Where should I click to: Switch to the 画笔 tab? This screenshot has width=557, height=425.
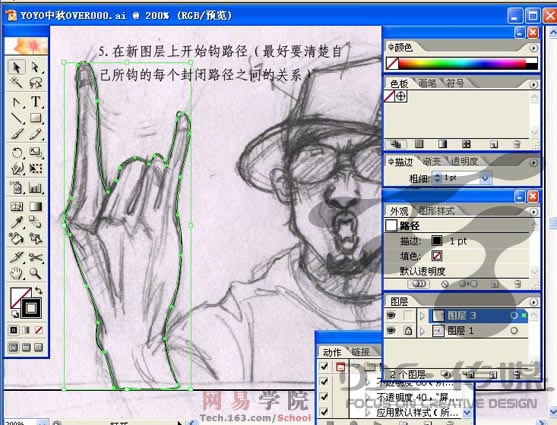427,84
